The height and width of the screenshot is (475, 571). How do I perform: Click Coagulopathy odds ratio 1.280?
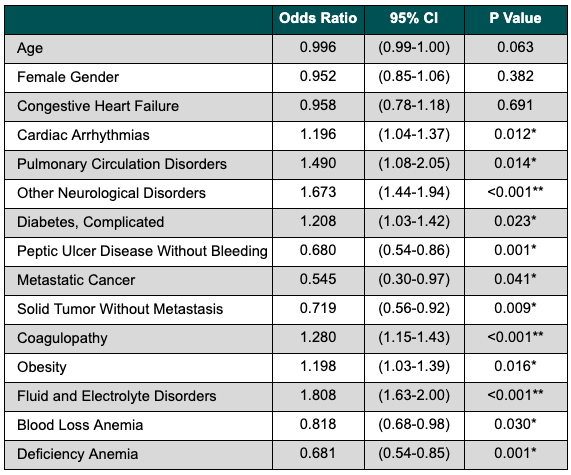pyautogui.click(x=318, y=337)
